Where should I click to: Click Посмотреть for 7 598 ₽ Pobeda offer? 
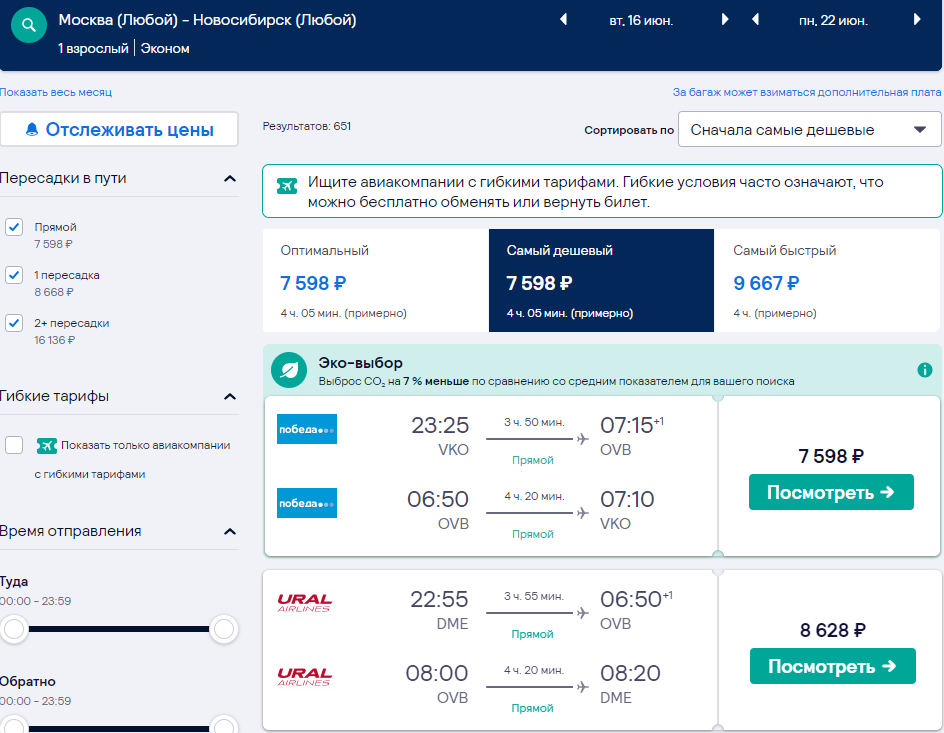coord(831,492)
